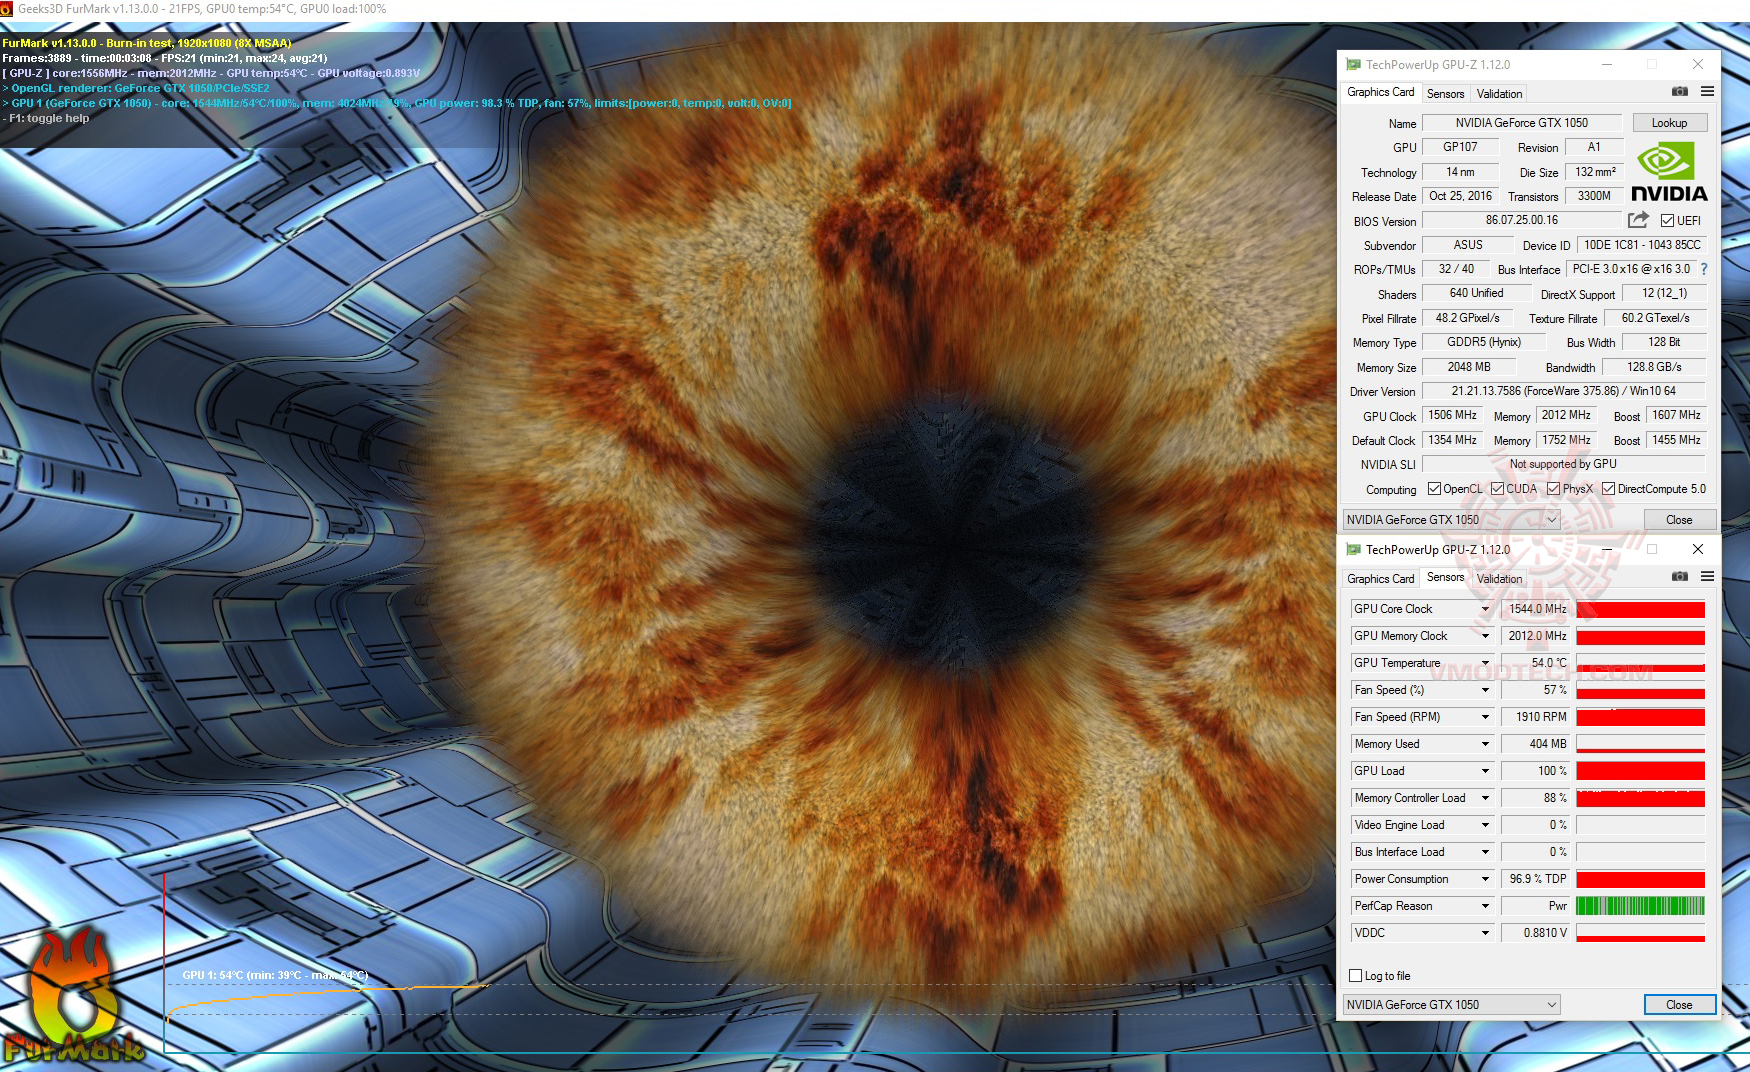This screenshot has width=1750, height=1072.
Task: Toggle the UEFI checkbox
Action: tap(1667, 221)
